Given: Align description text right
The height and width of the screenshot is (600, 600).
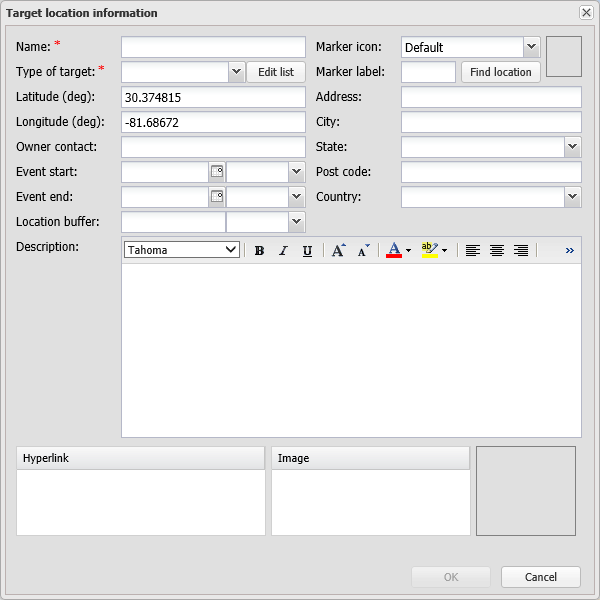Looking at the screenshot, I should pos(521,251).
